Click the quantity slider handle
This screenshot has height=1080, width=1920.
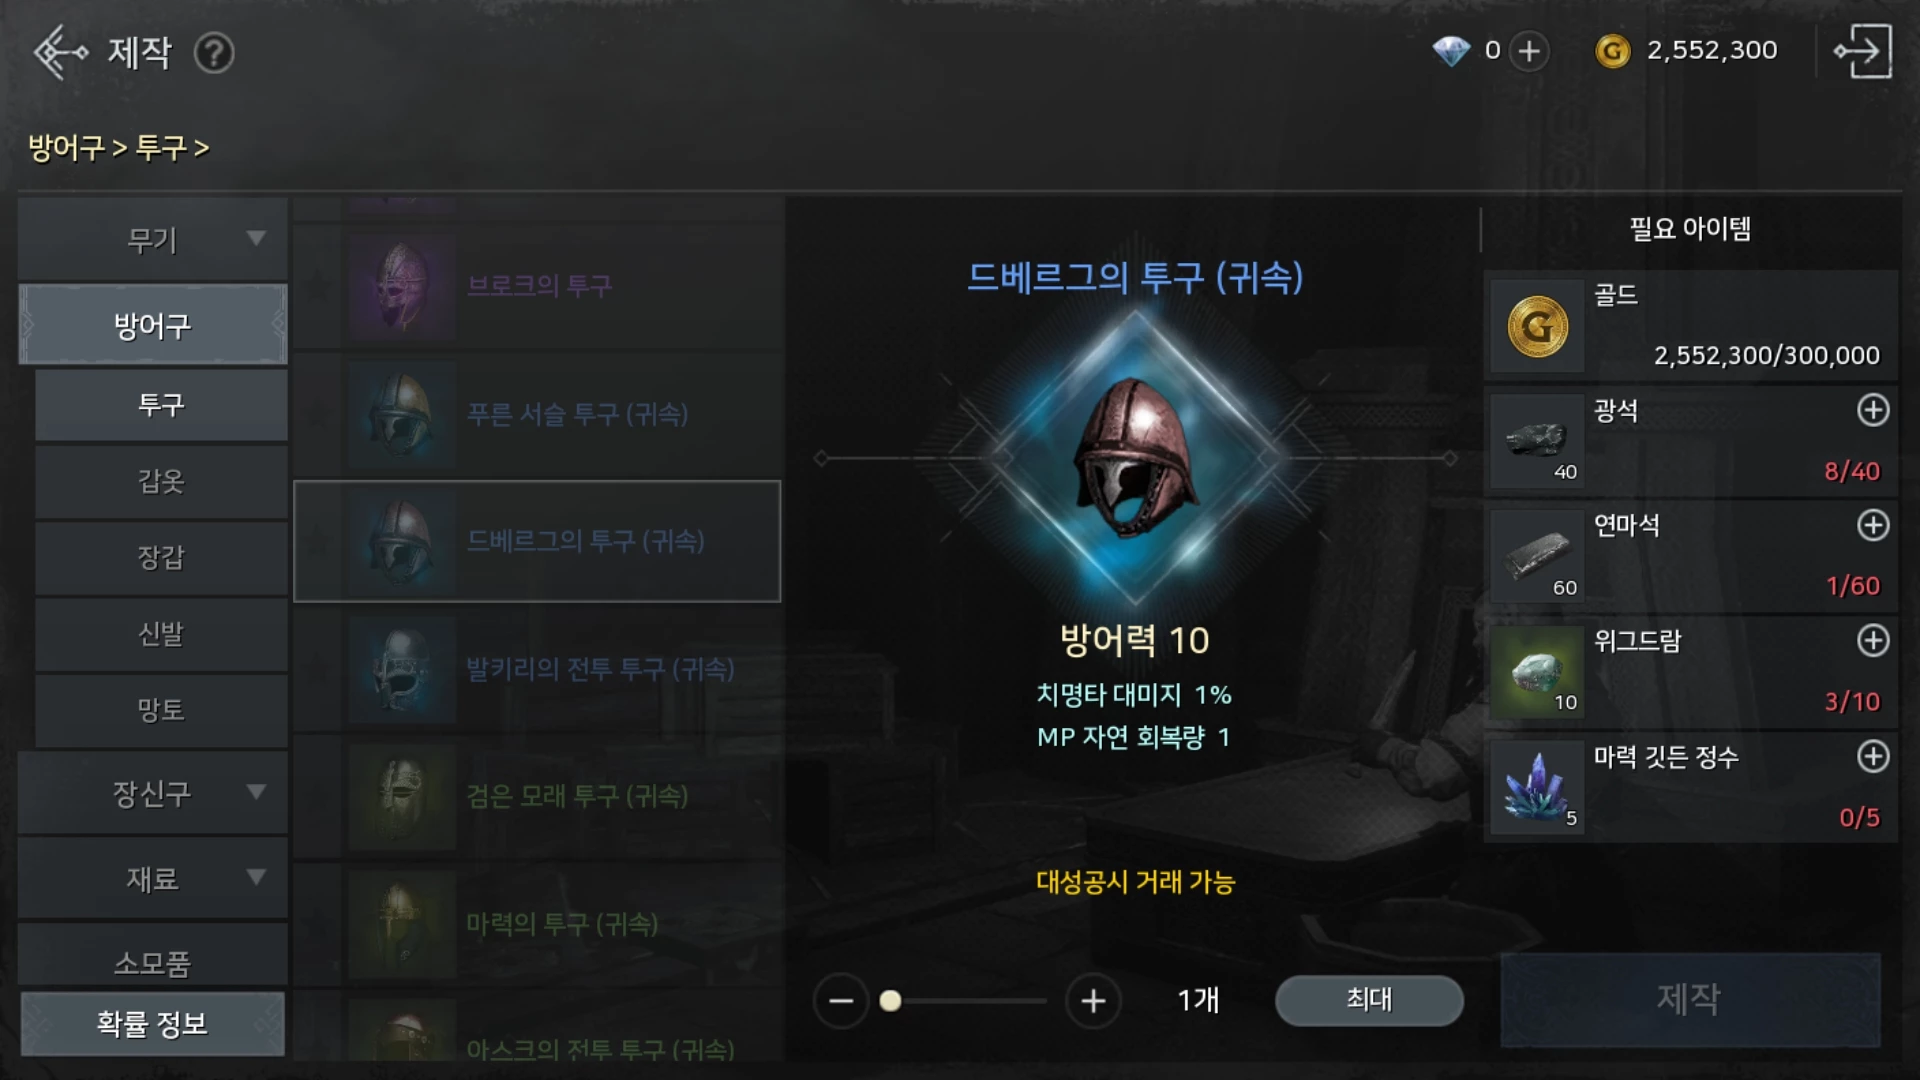click(x=890, y=1000)
